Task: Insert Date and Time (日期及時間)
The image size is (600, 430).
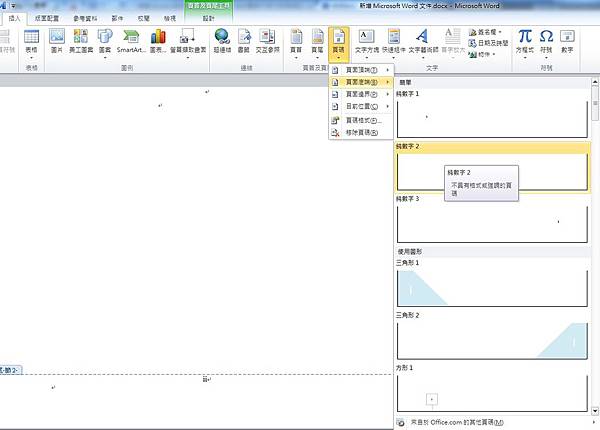Action: pos(488,43)
